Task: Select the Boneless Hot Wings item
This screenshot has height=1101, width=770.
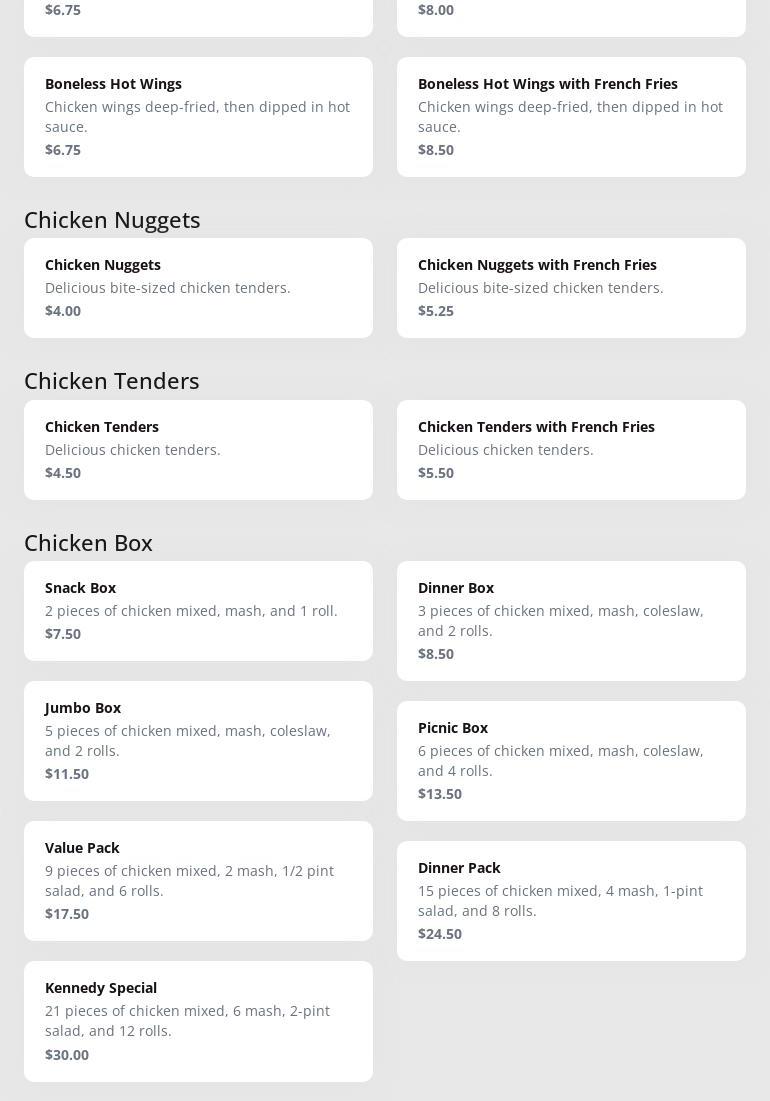Action: 198,117
